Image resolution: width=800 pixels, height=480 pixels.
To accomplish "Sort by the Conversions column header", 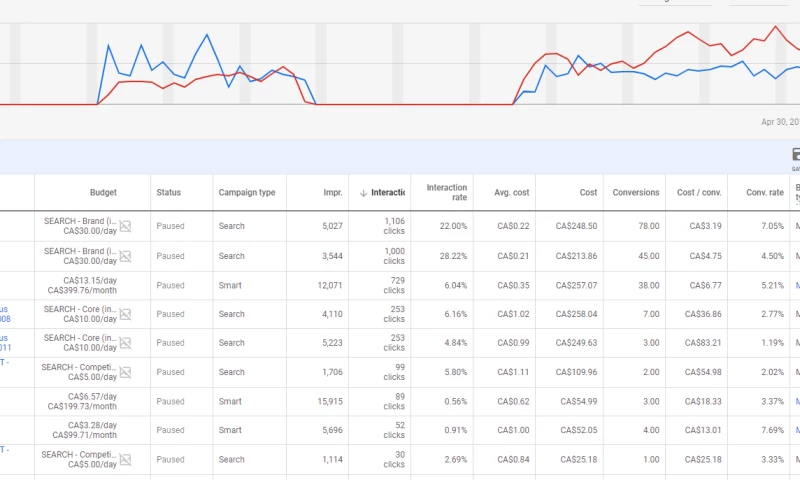I will tap(636, 193).
